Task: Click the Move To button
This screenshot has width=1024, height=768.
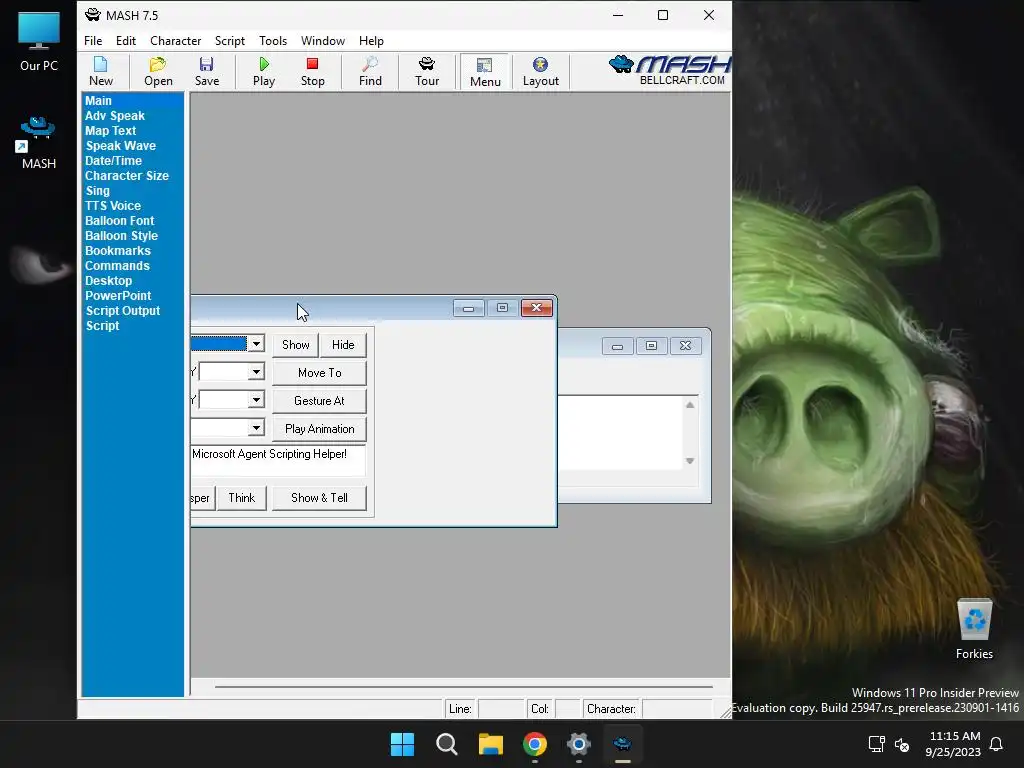Action: coord(319,373)
